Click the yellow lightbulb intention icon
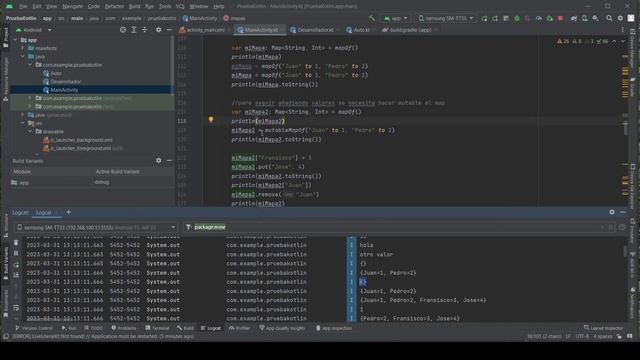The image size is (640, 360). [211, 120]
